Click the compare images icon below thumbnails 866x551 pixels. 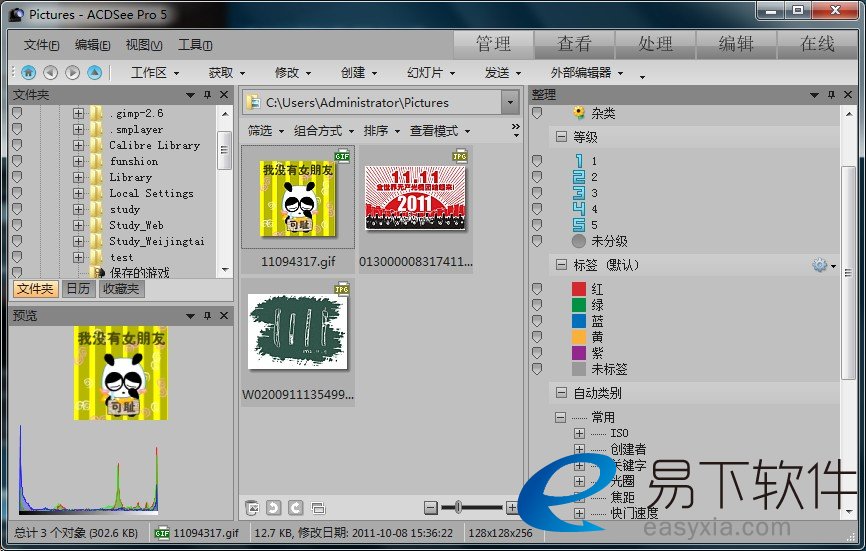tap(317, 508)
